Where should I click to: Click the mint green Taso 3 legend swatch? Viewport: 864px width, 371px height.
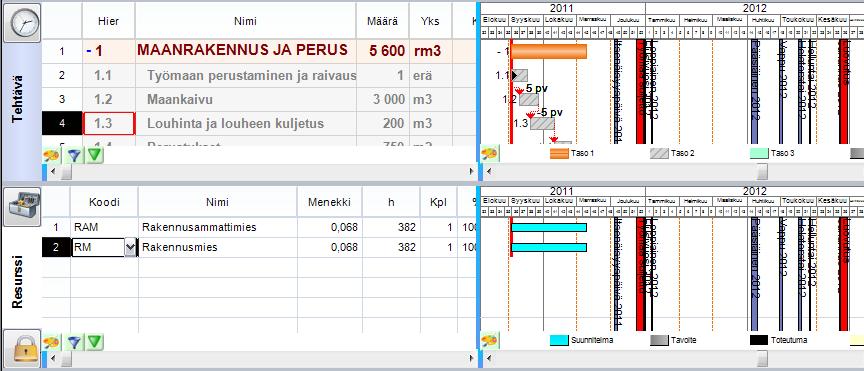tap(759, 153)
